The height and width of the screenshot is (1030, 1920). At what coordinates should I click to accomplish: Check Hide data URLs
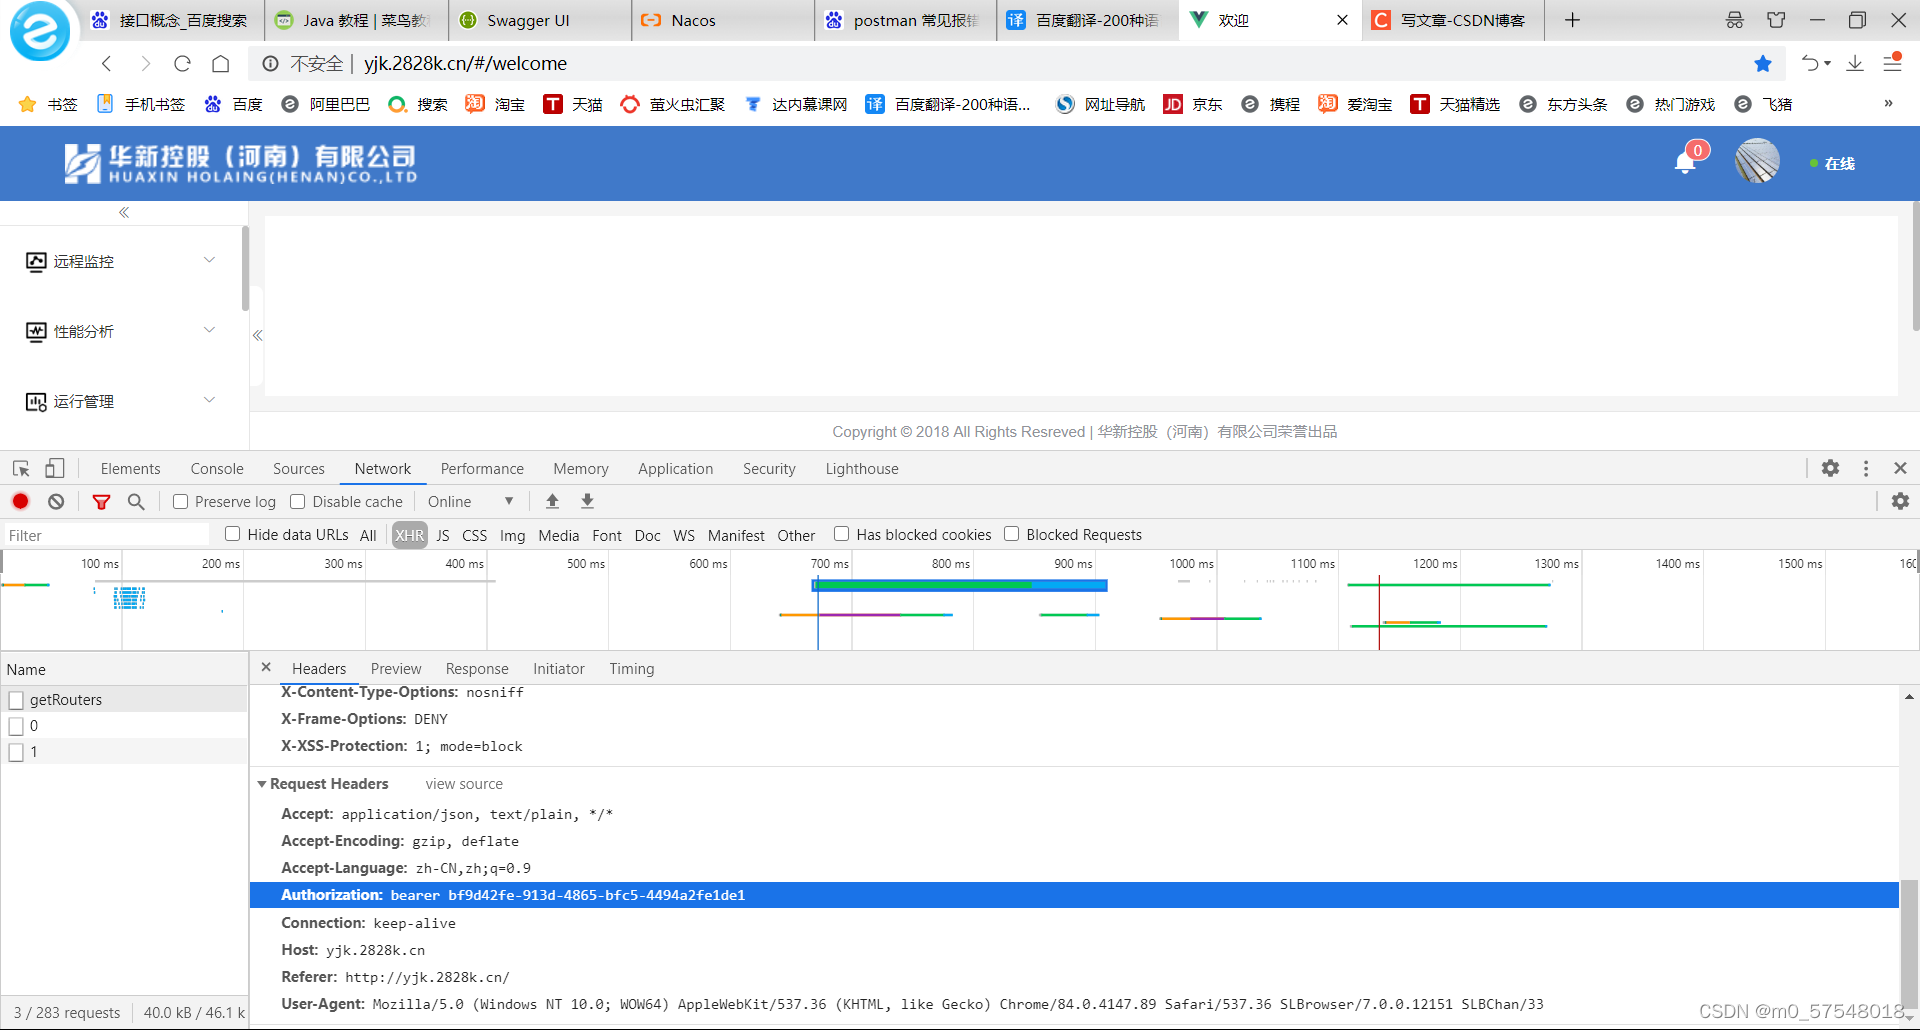232,534
